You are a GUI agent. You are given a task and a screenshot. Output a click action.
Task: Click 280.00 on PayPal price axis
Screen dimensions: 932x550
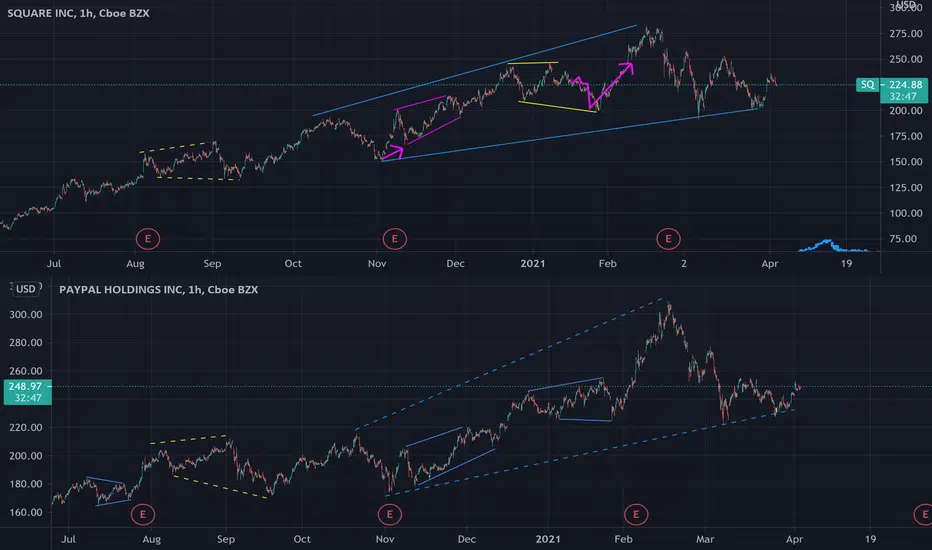pos(26,342)
